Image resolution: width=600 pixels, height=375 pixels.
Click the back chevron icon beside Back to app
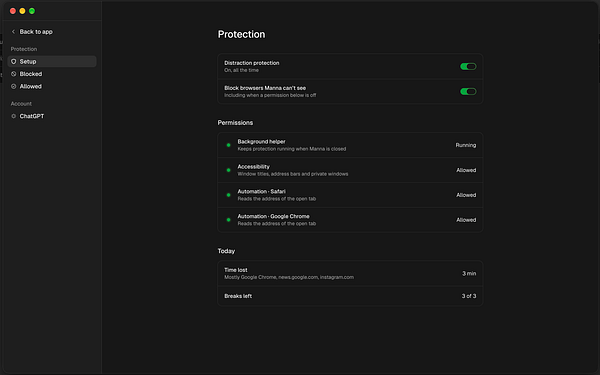coord(13,32)
